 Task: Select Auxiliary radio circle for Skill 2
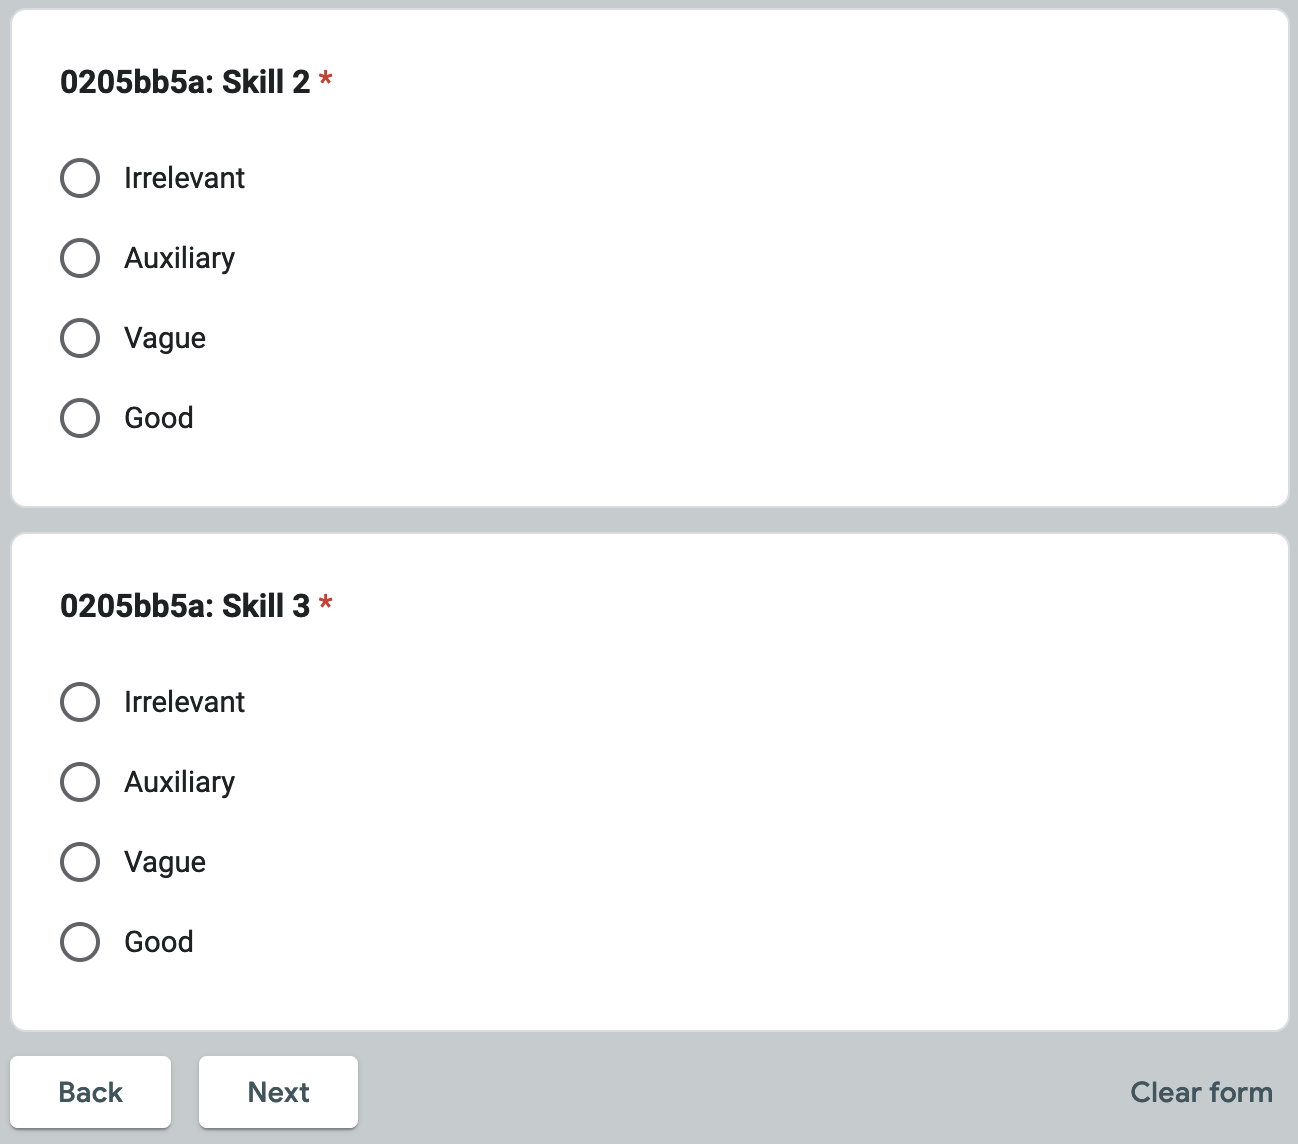click(80, 258)
